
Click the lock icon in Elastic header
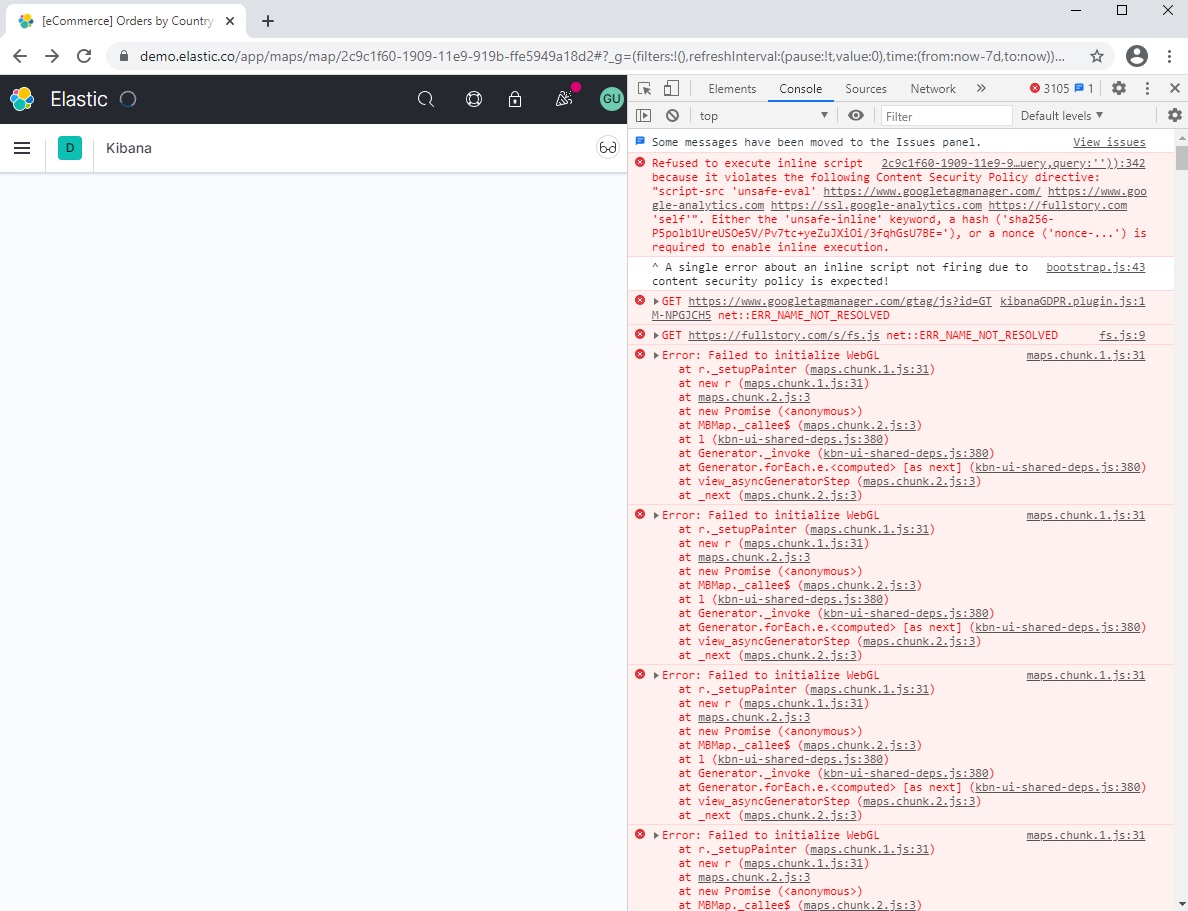coord(515,99)
